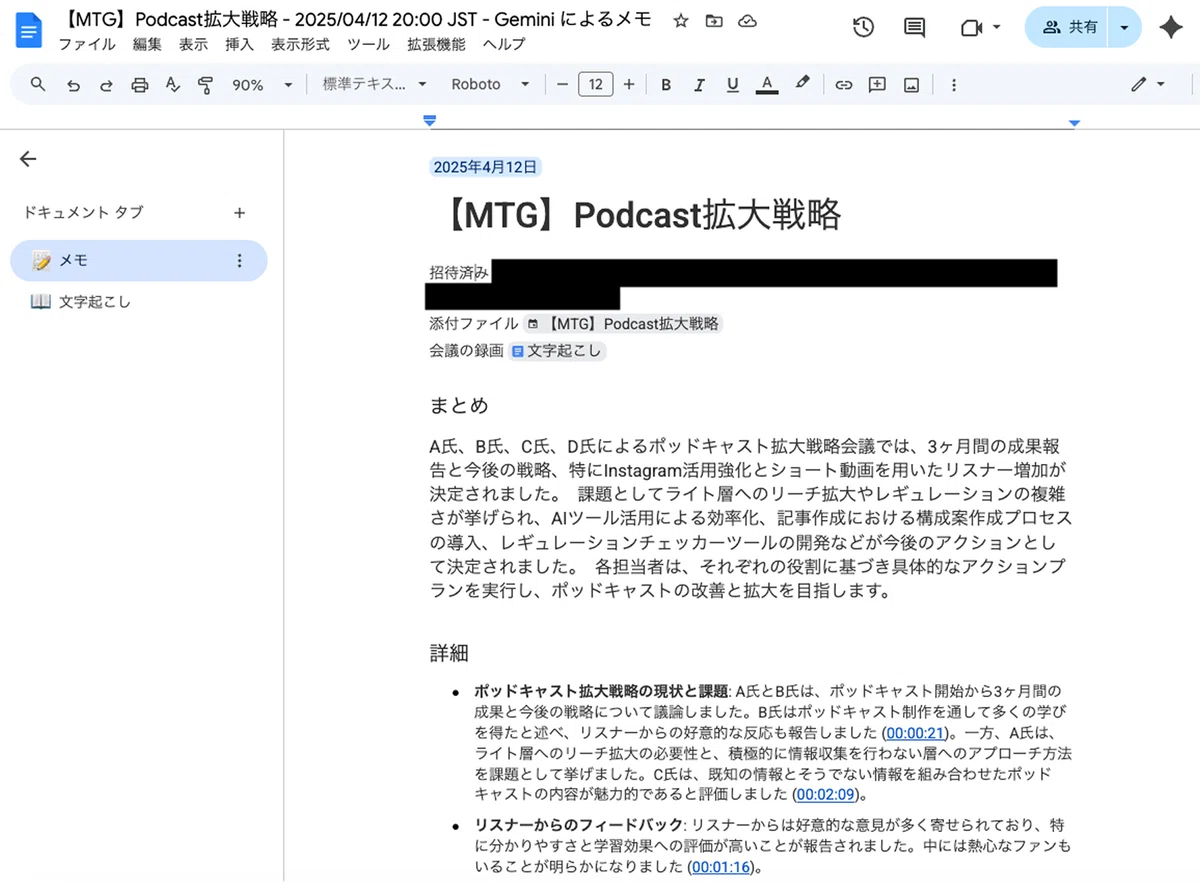The image size is (1200, 882).
Task: Click the まとめ heading
Action: pos(459,405)
